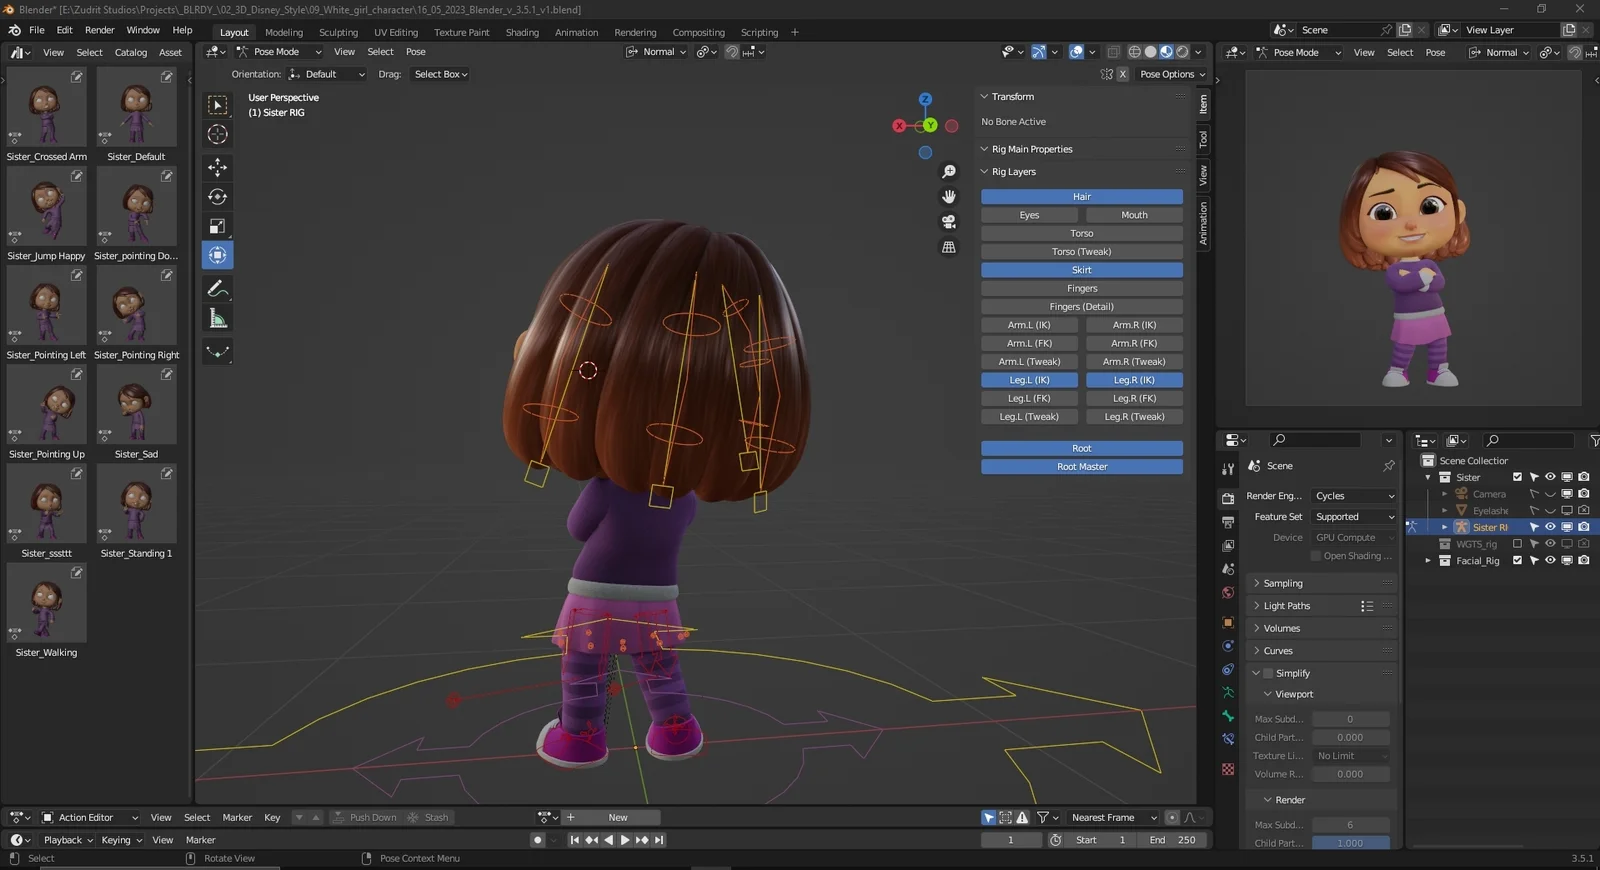Click the Root Master rig layer button
1600x870 pixels.
[x=1081, y=467]
